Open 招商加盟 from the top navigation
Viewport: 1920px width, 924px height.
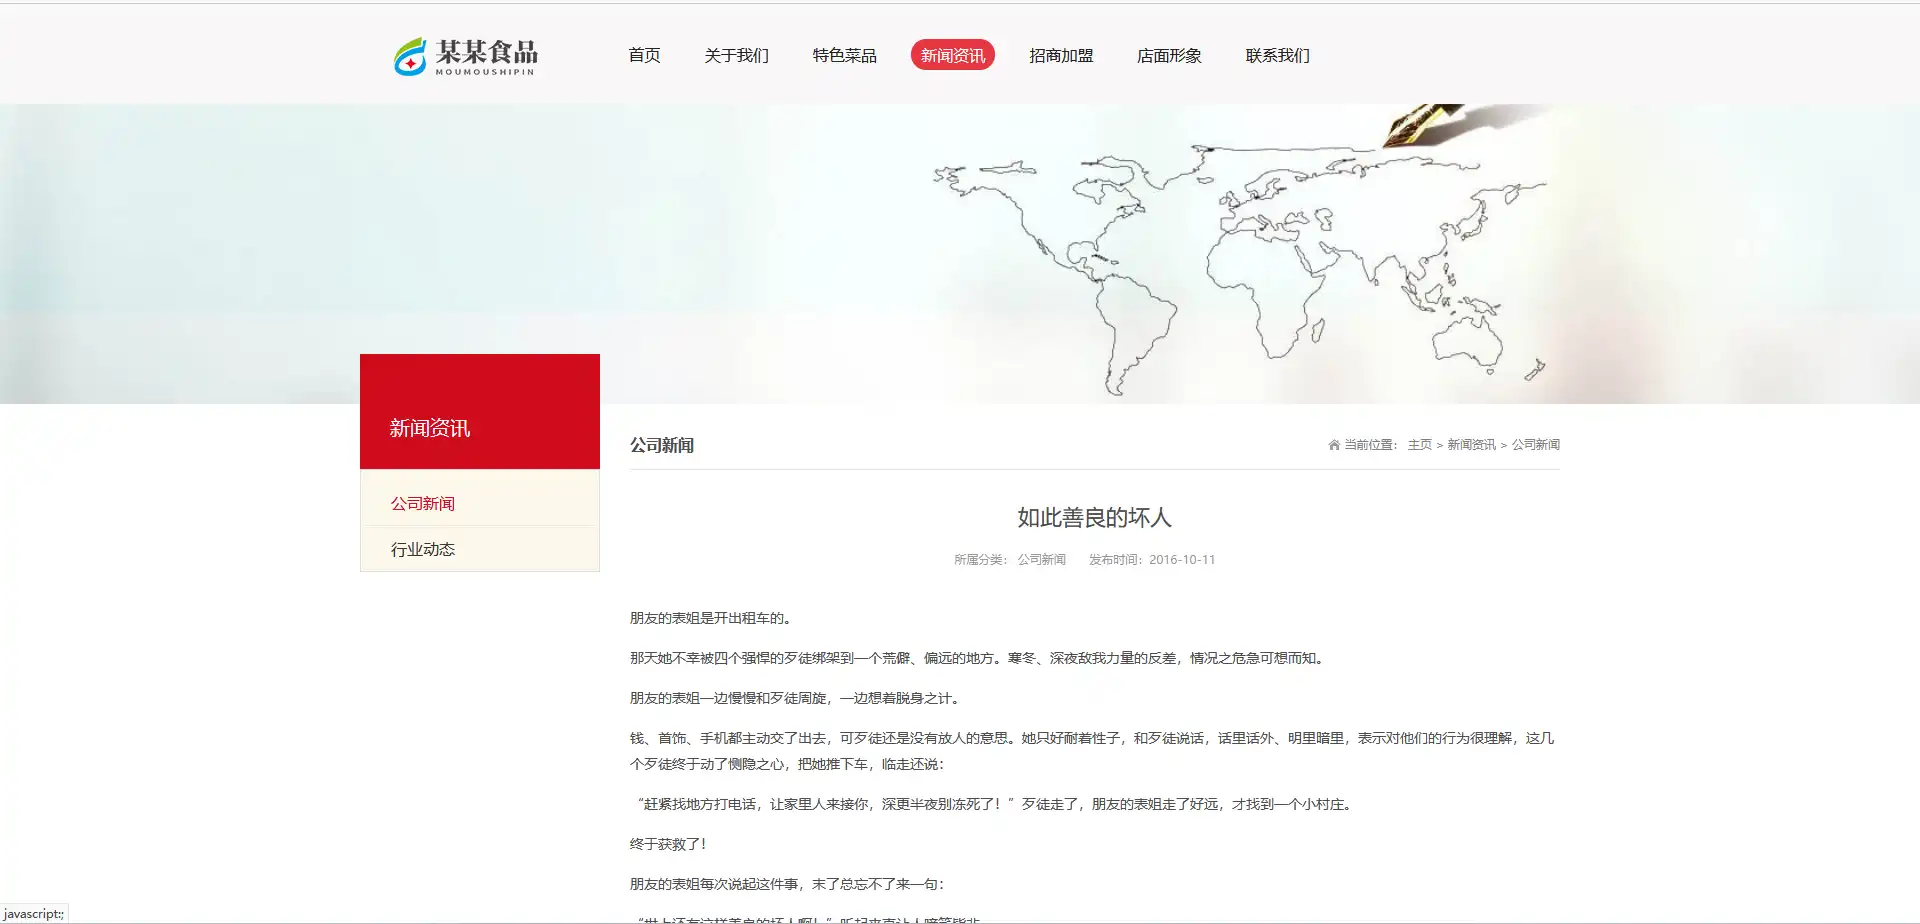point(1061,55)
